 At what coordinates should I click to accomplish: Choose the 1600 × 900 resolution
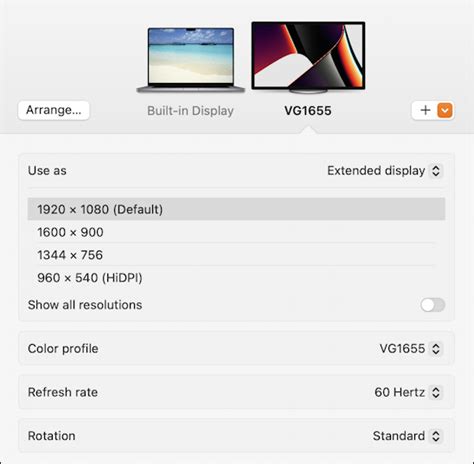click(236, 232)
